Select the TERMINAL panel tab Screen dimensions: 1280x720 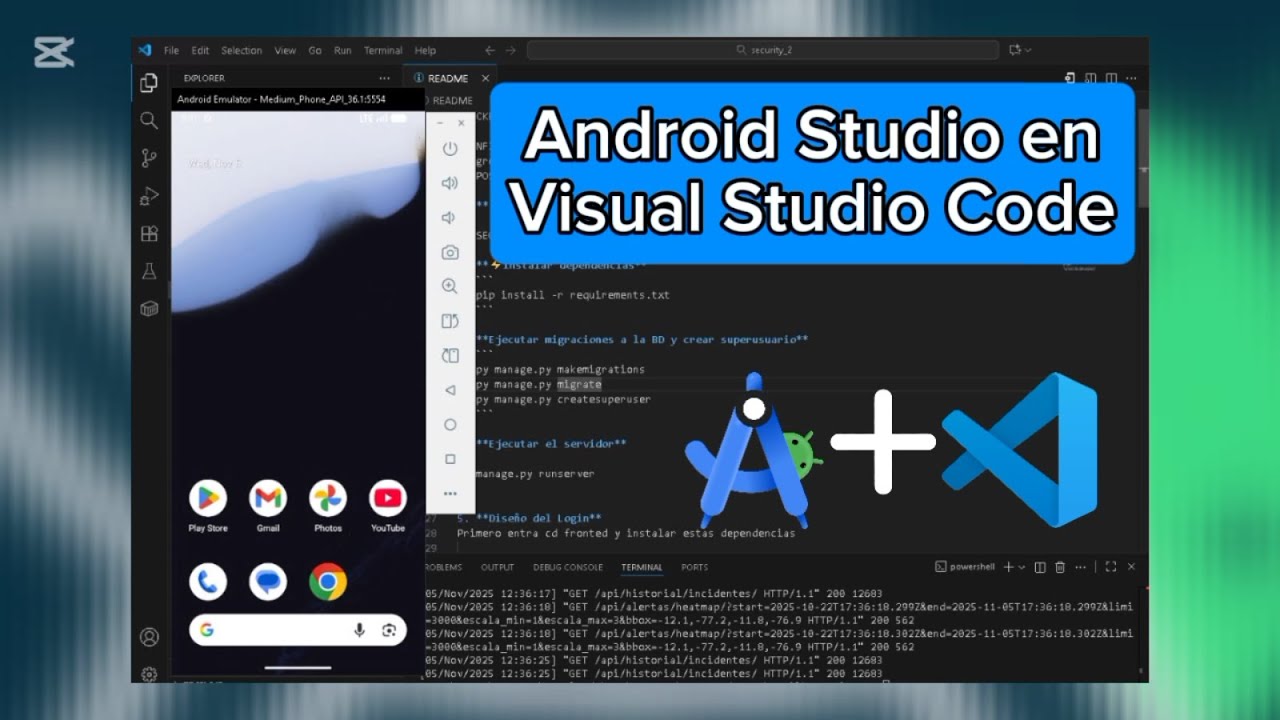pos(642,567)
